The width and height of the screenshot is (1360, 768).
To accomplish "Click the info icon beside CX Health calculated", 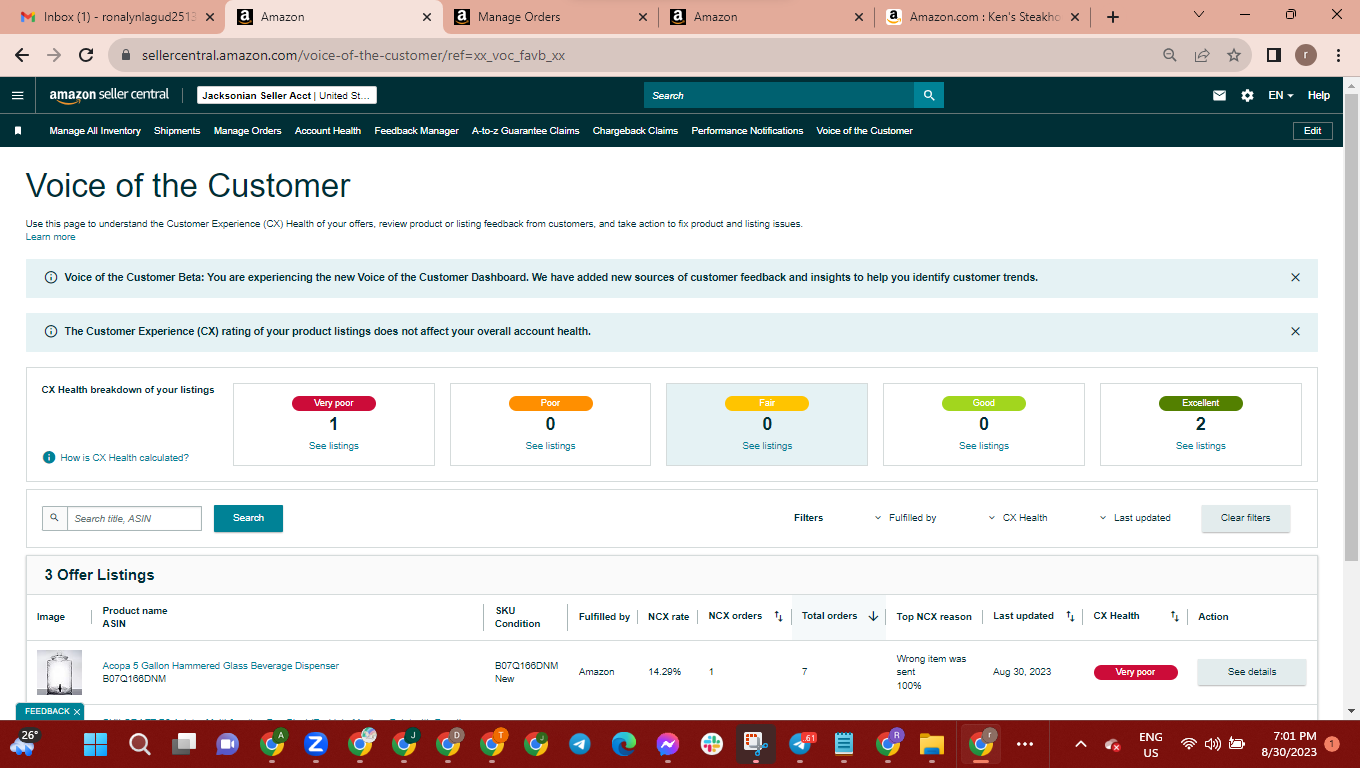I will pyautogui.click(x=49, y=457).
